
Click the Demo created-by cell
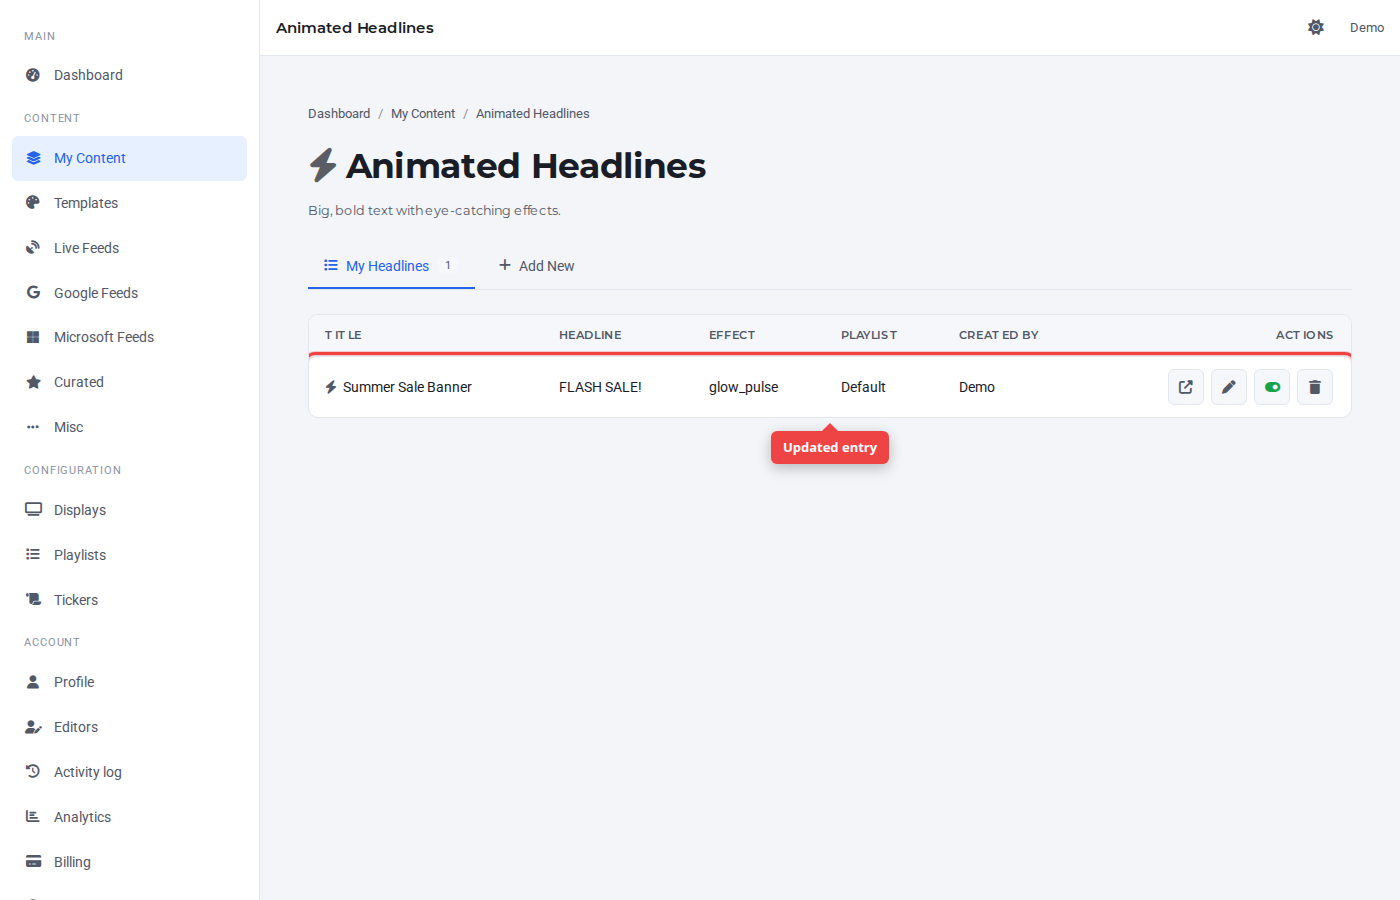click(x=977, y=387)
